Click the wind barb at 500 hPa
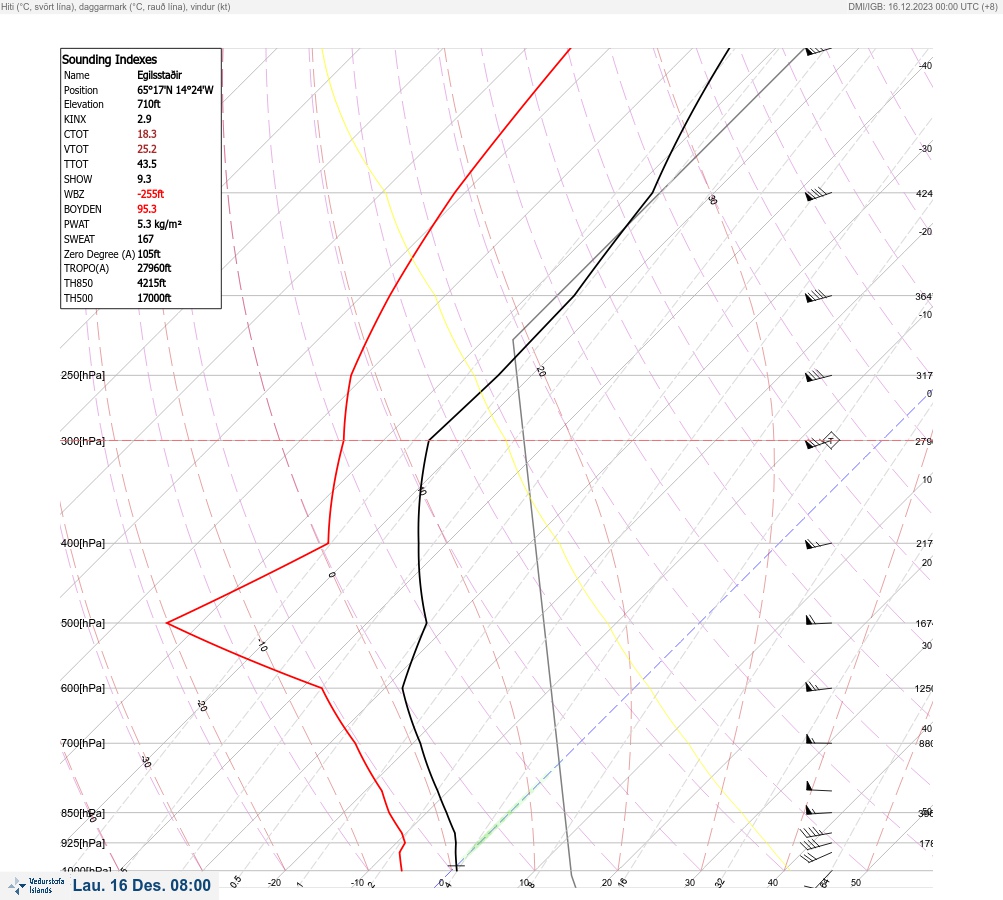1003x900 pixels. click(818, 620)
